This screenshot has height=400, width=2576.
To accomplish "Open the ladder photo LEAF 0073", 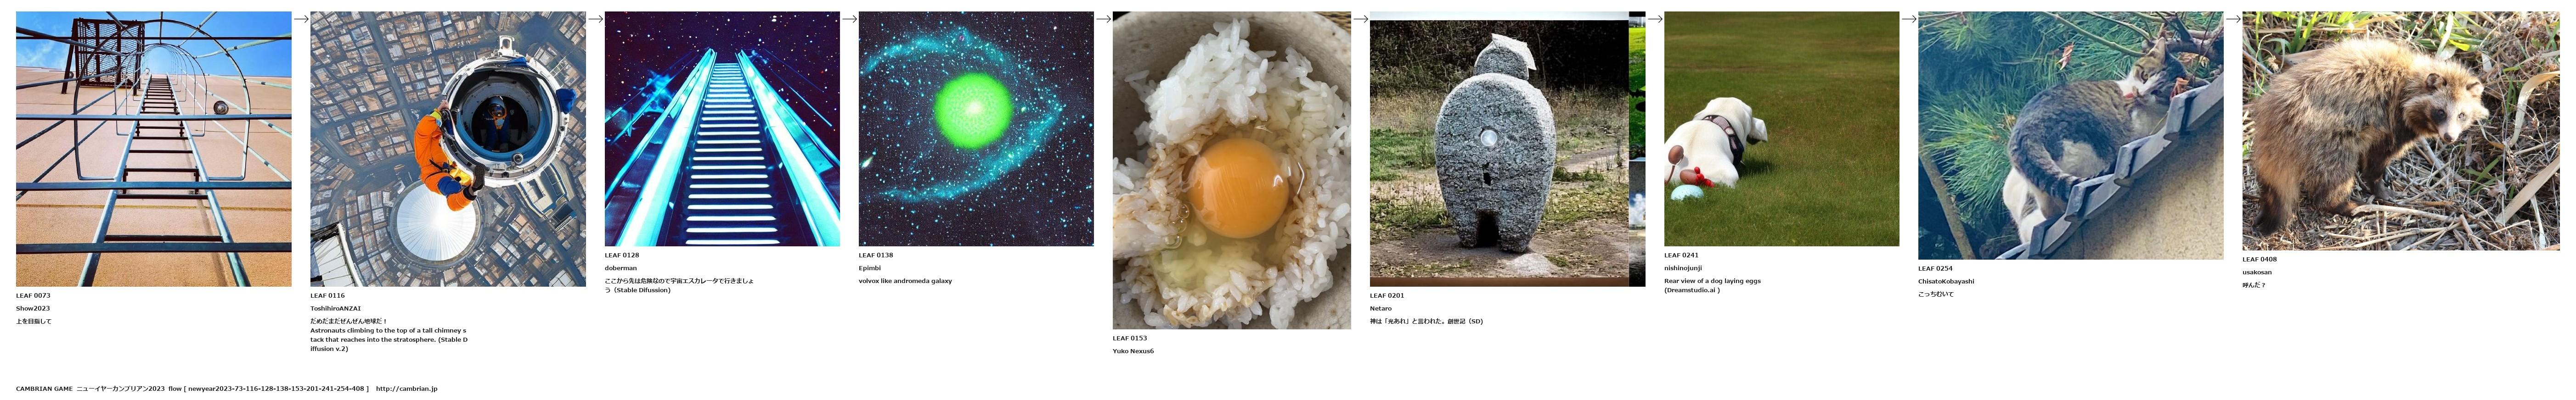I will coord(154,149).
